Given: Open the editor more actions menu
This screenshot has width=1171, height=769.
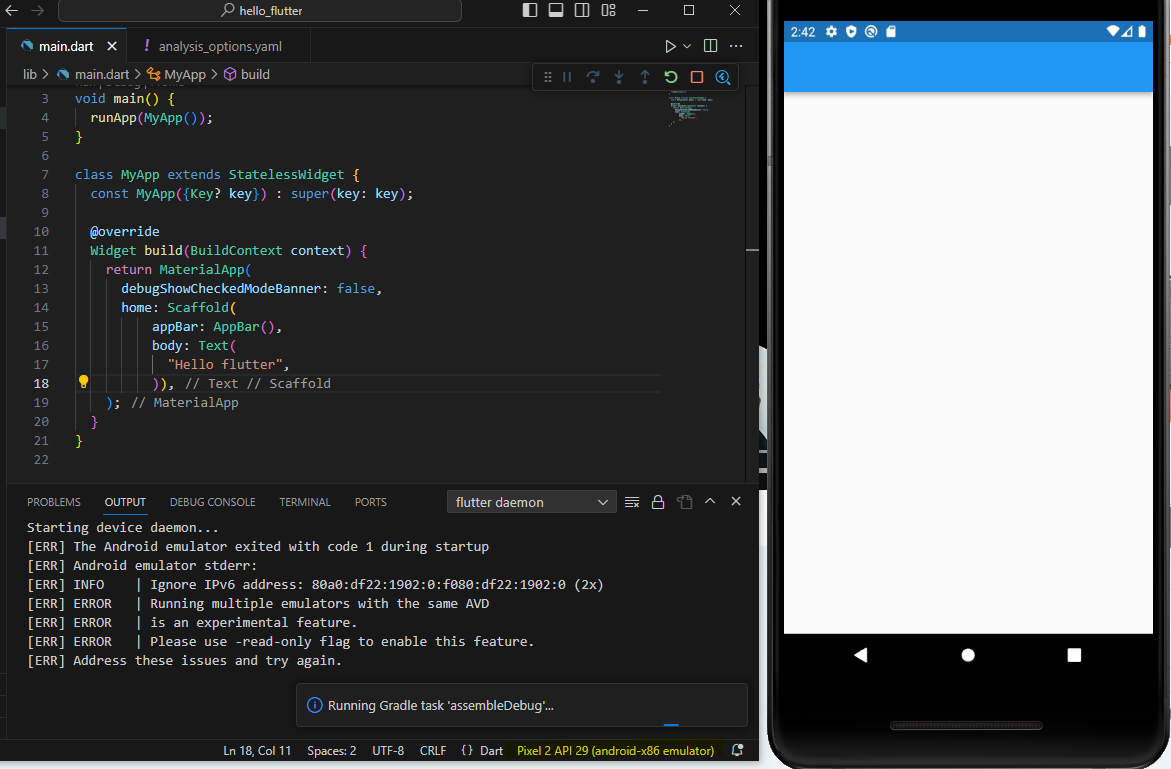Looking at the screenshot, I should [x=736, y=46].
